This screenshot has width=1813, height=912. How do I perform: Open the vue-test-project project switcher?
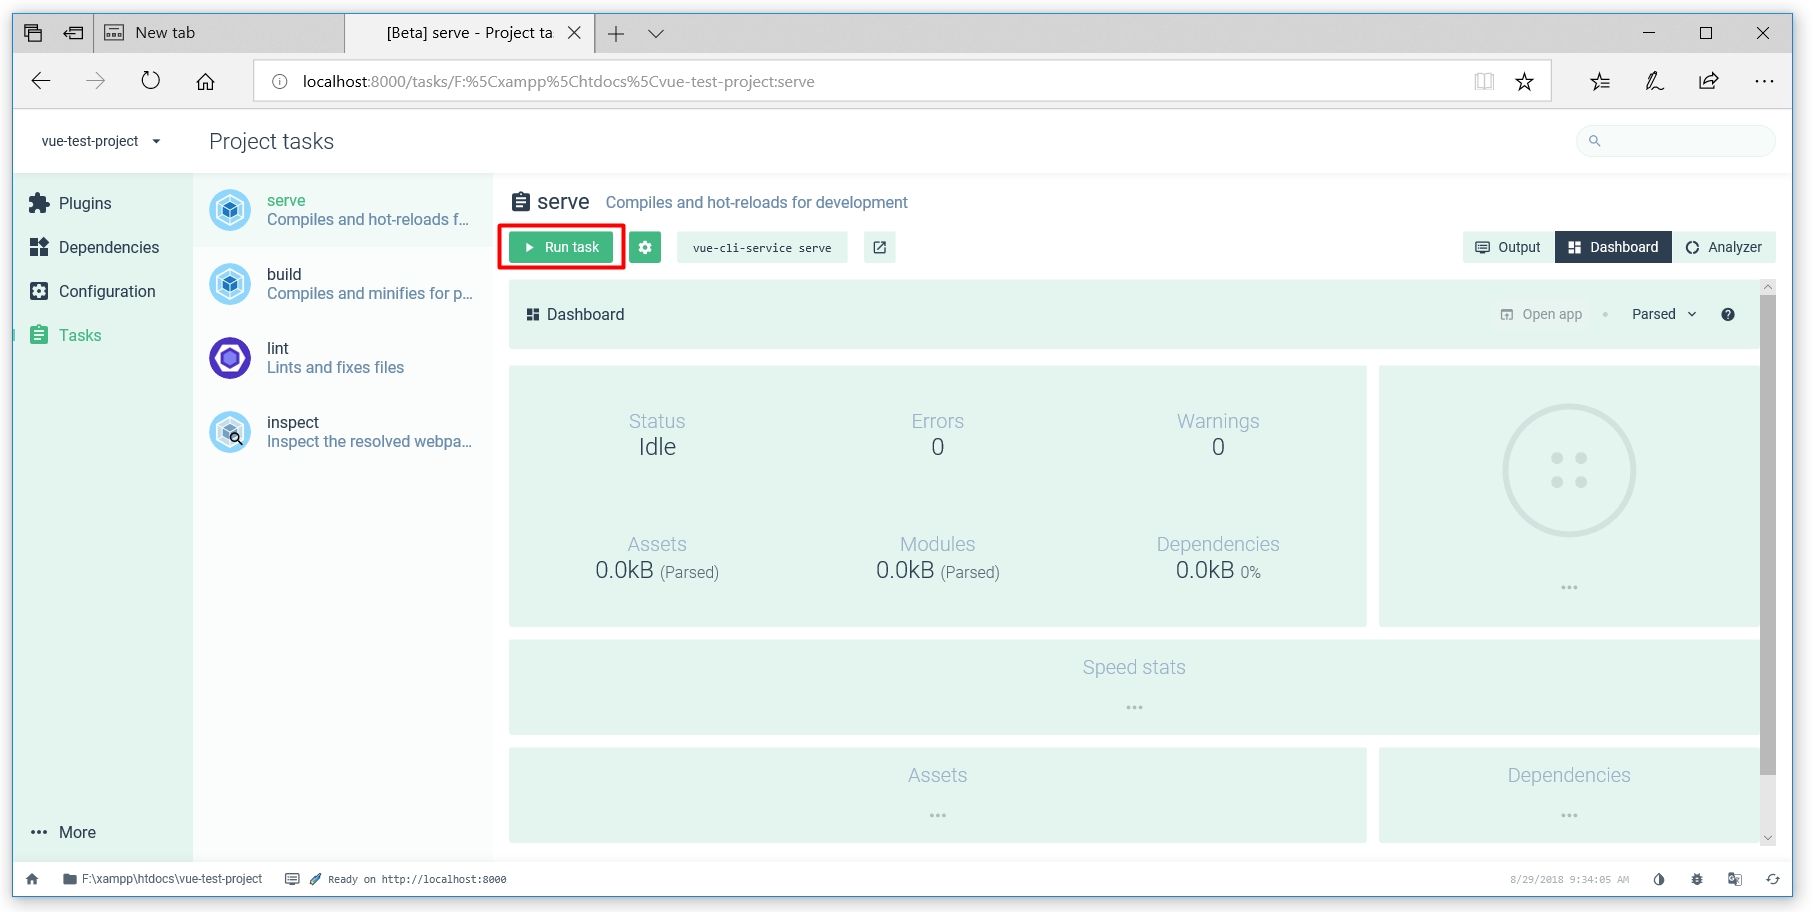click(99, 141)
